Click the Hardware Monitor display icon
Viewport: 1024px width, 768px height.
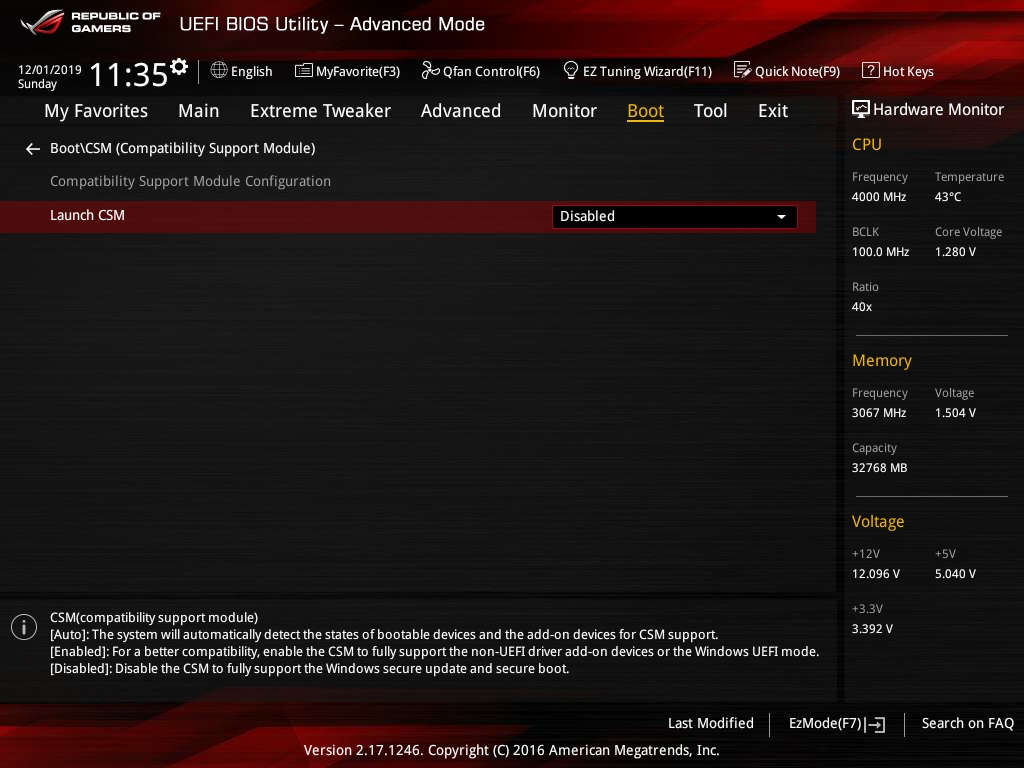coord(861,110)
